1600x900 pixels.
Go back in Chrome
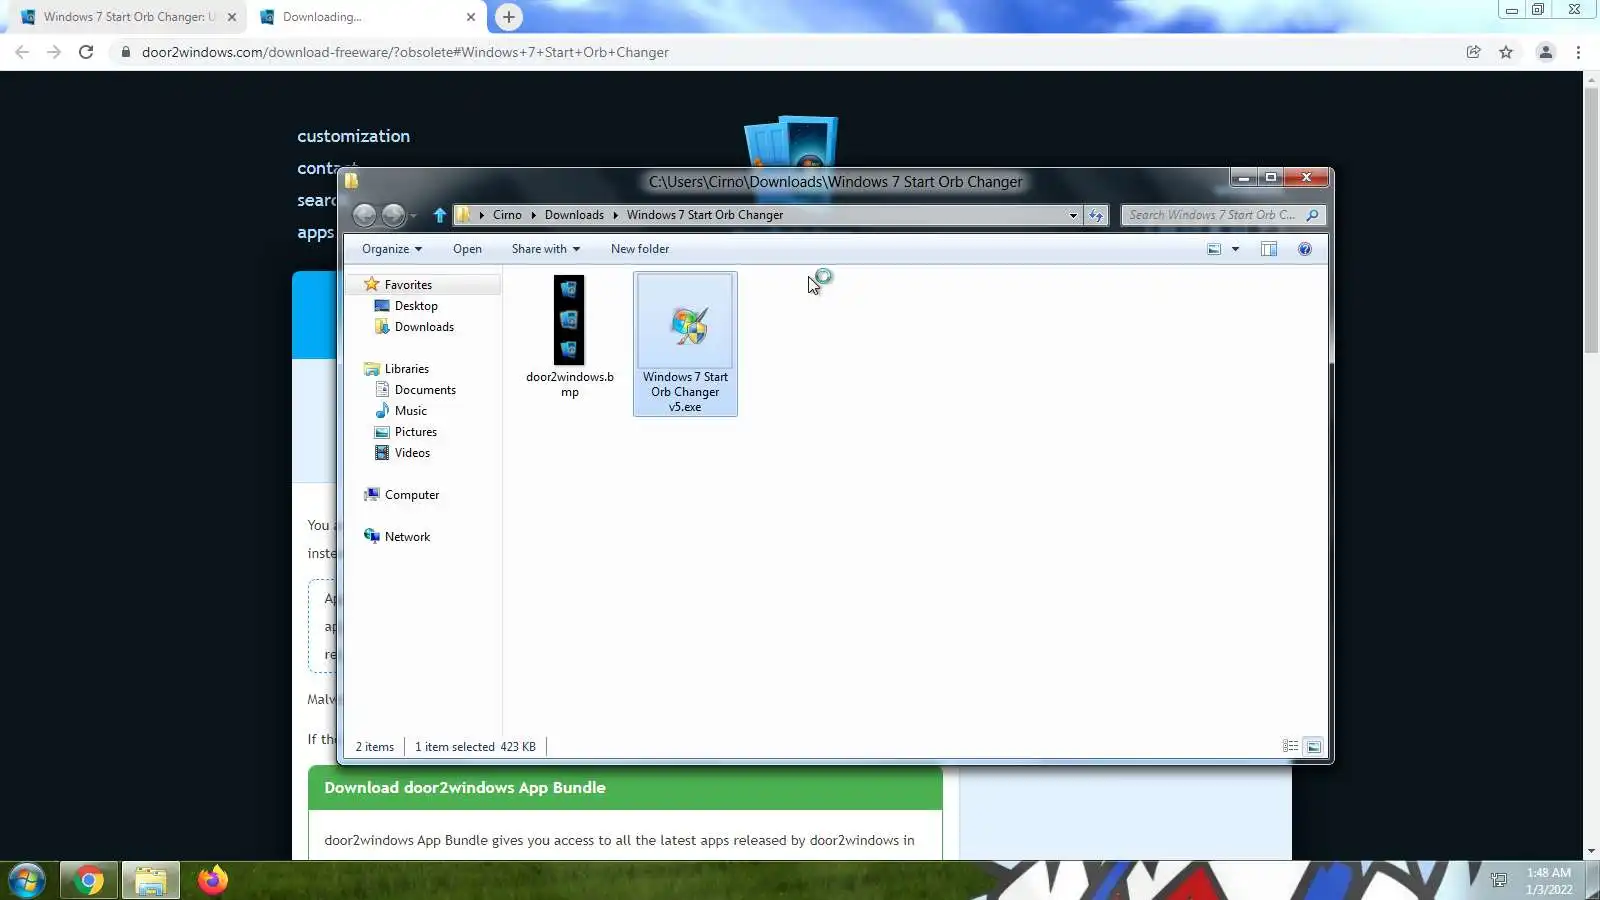(22, 52)
